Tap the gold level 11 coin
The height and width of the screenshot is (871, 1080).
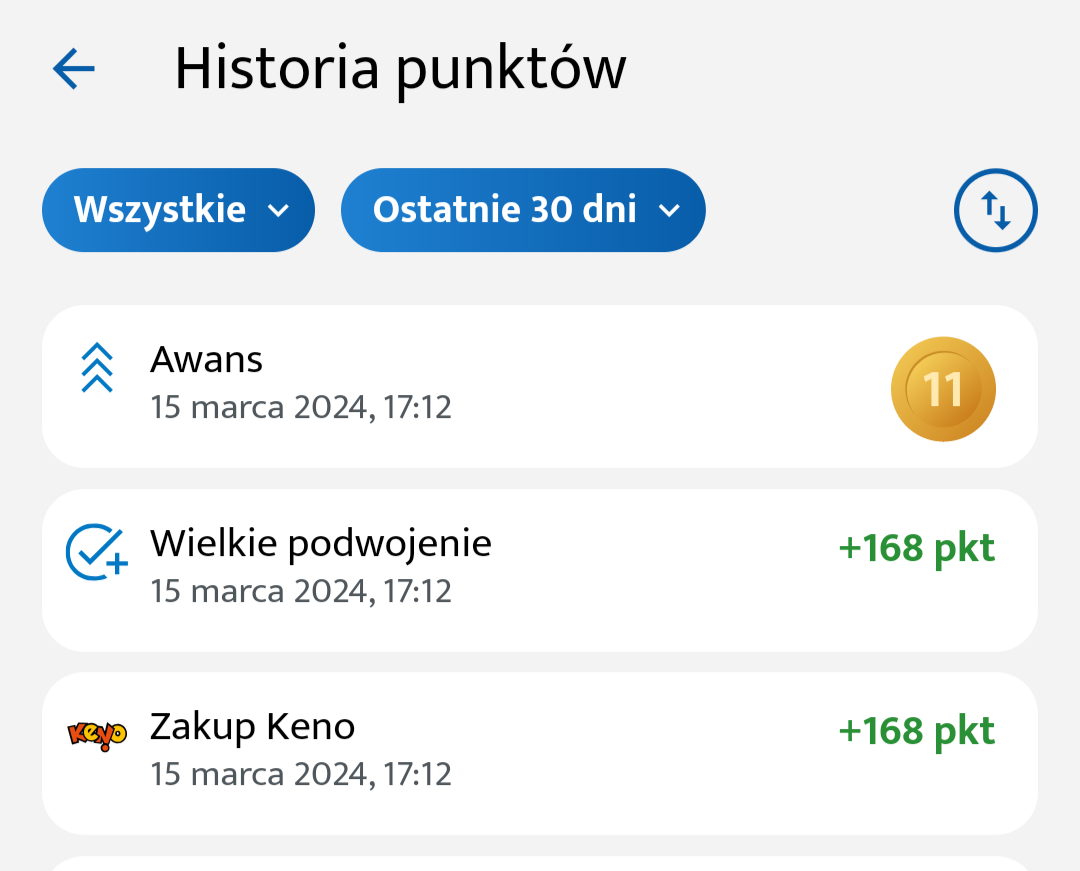[943, 389]
